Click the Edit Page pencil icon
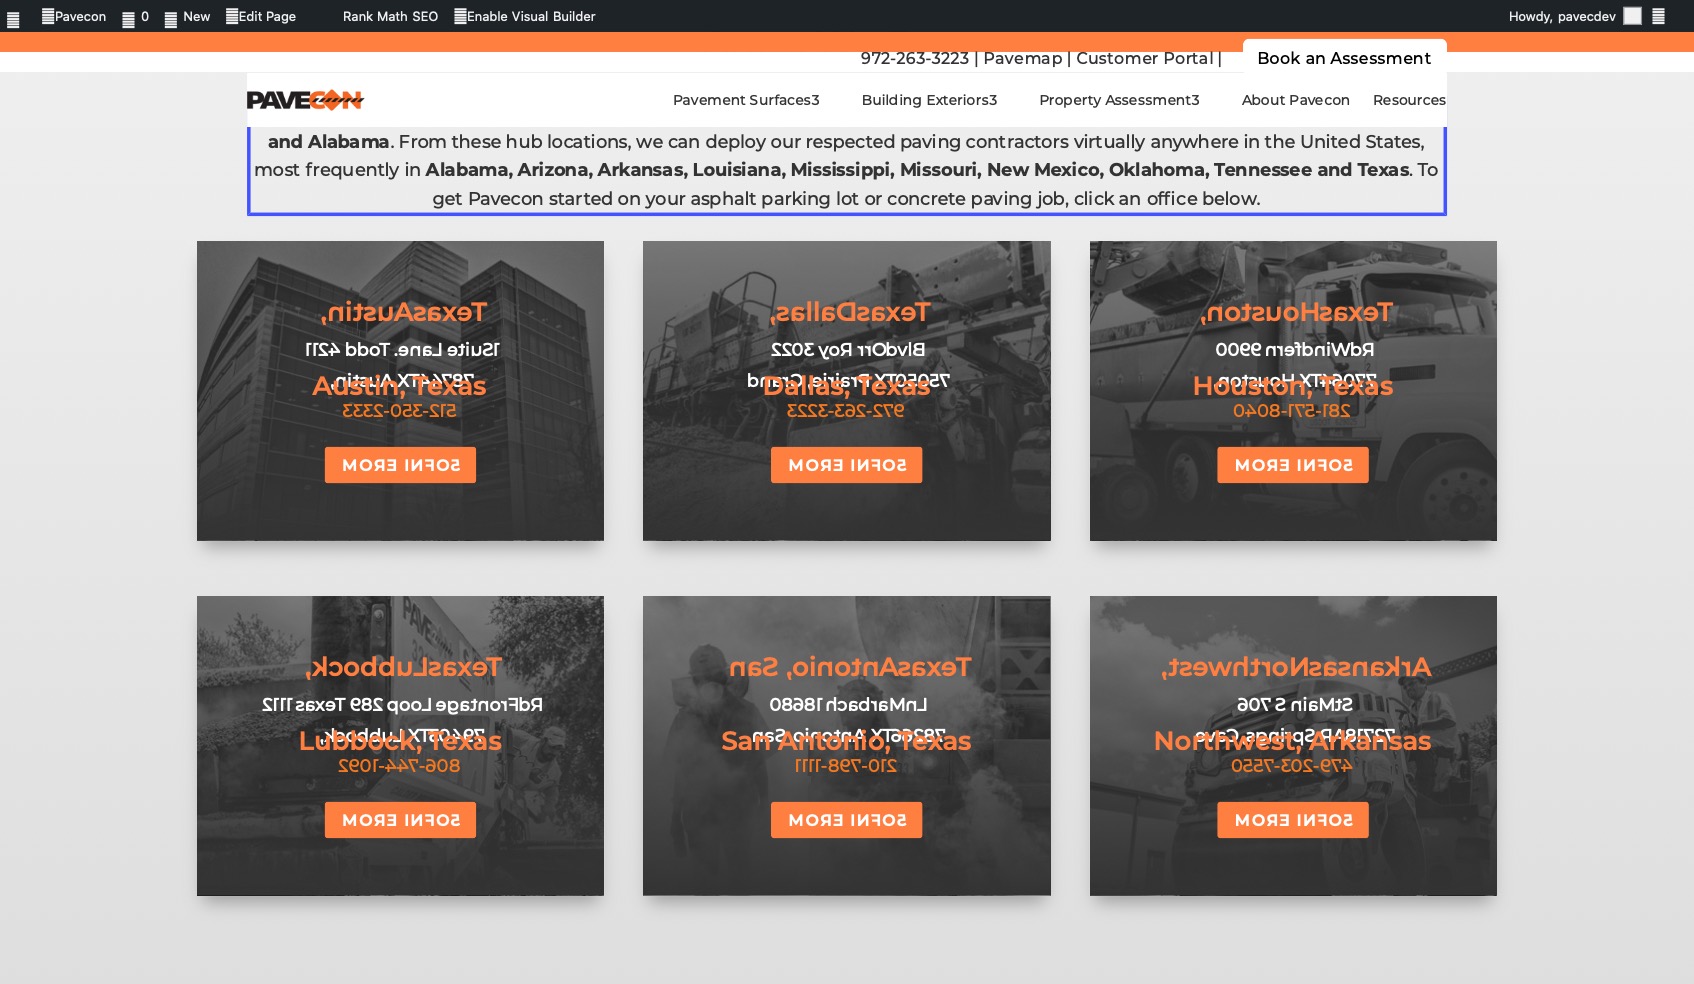This screenshot has height=984, width=1694. (x=232, y=16)
